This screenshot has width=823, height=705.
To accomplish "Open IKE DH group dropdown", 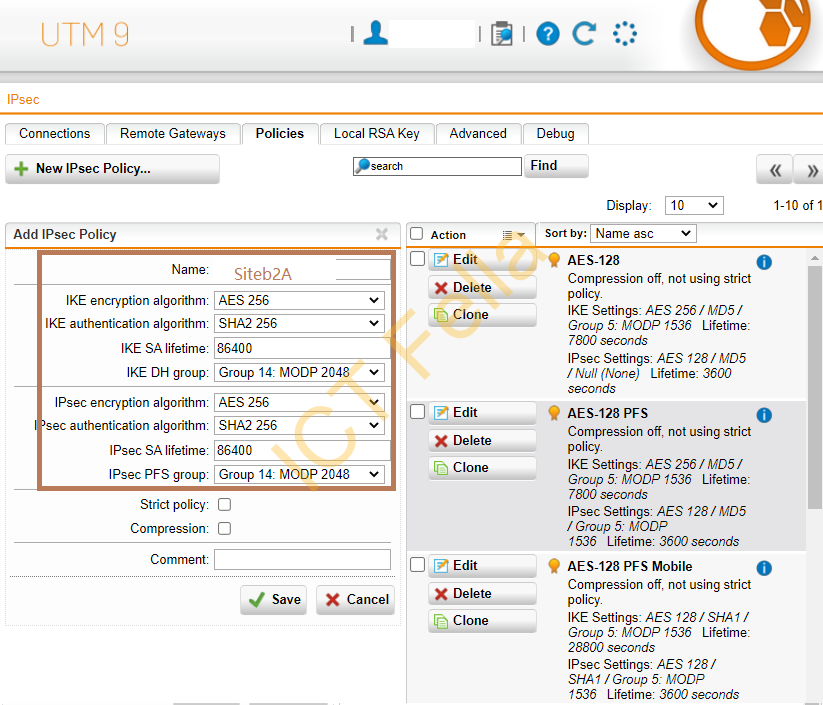I will 299,372.
